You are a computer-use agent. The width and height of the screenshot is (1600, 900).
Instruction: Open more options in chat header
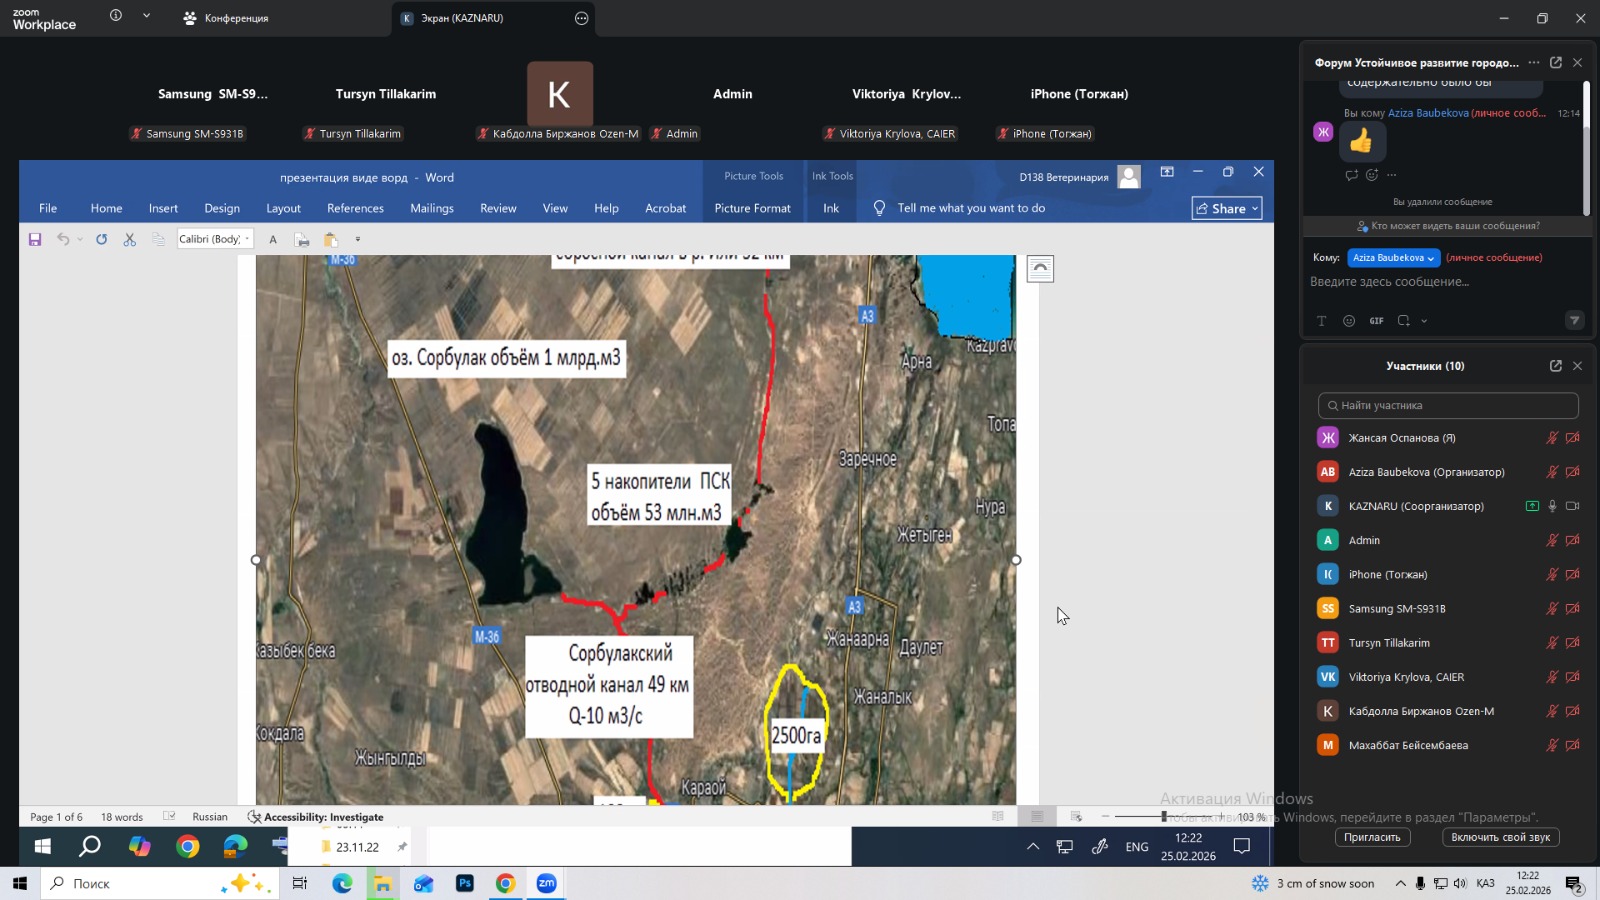(1534, 62)
